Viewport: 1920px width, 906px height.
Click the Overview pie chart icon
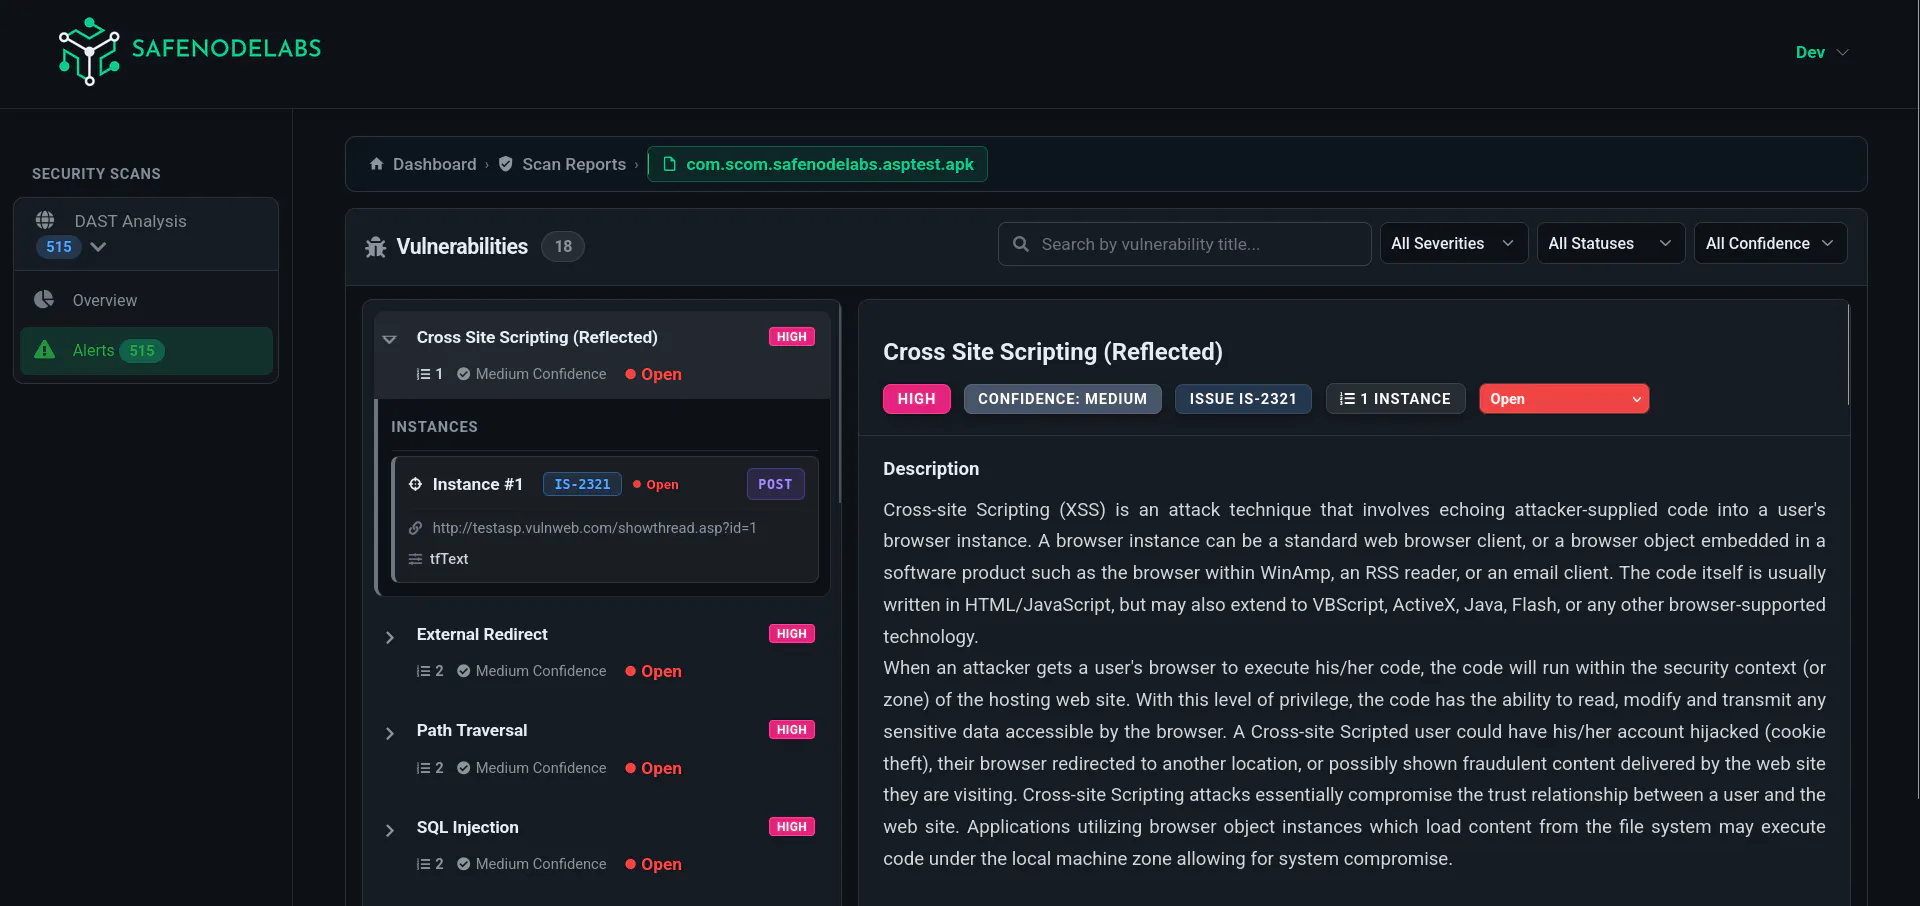44,299
